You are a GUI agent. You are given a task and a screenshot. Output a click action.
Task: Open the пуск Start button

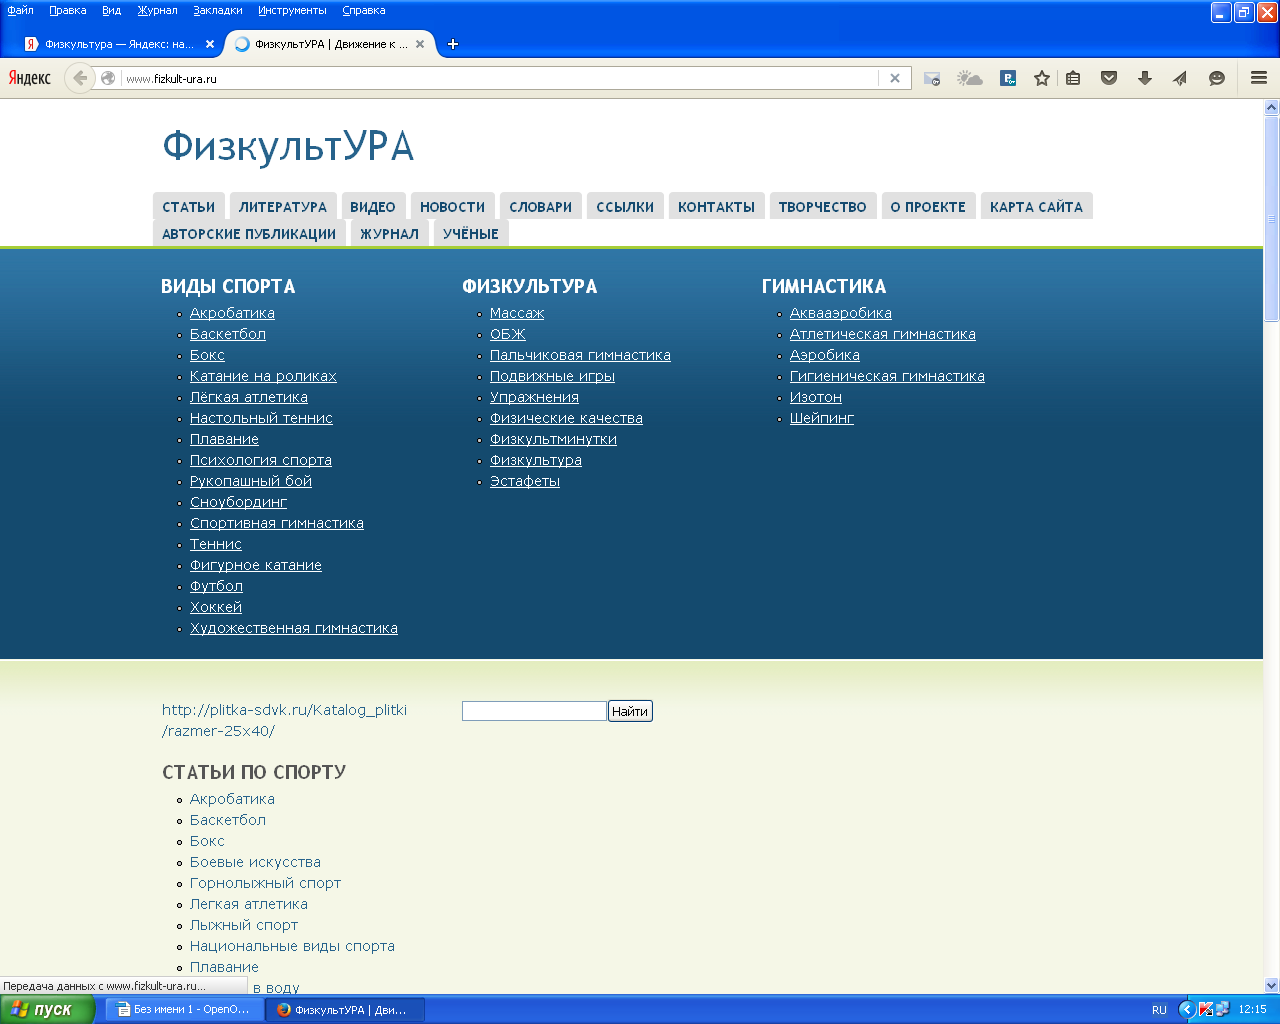point(47,1009)
